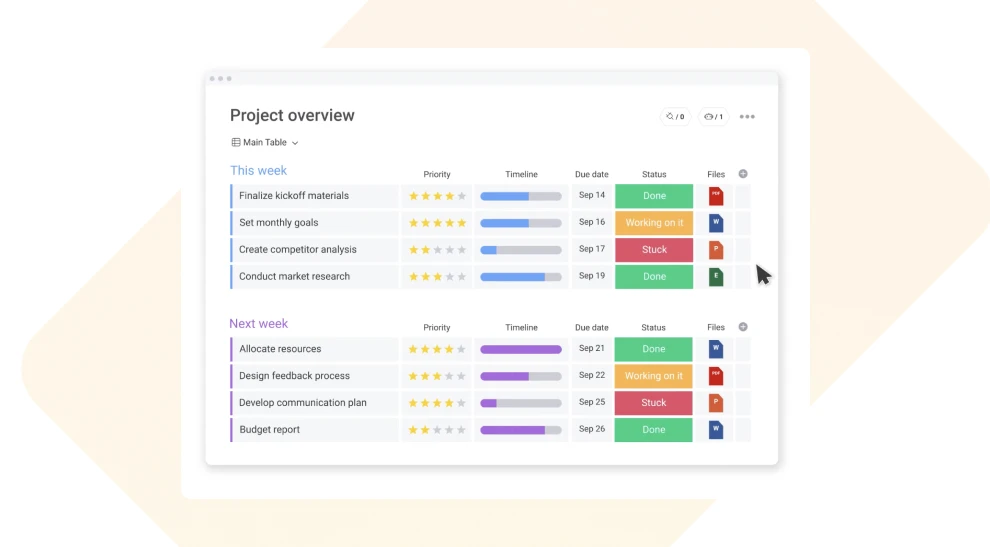Change Done status of Budget report
Viewport: 990px width, 547px height.
(653, 430)
